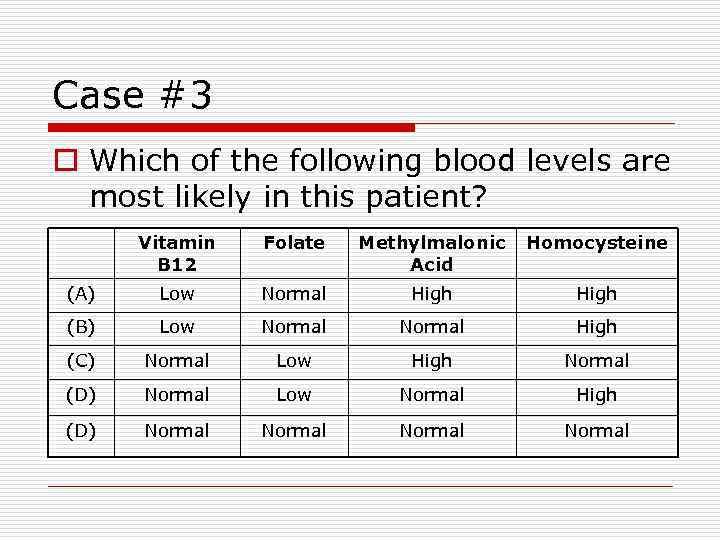Select the "Folate" column header
The image size is (720, 540).
294,243
